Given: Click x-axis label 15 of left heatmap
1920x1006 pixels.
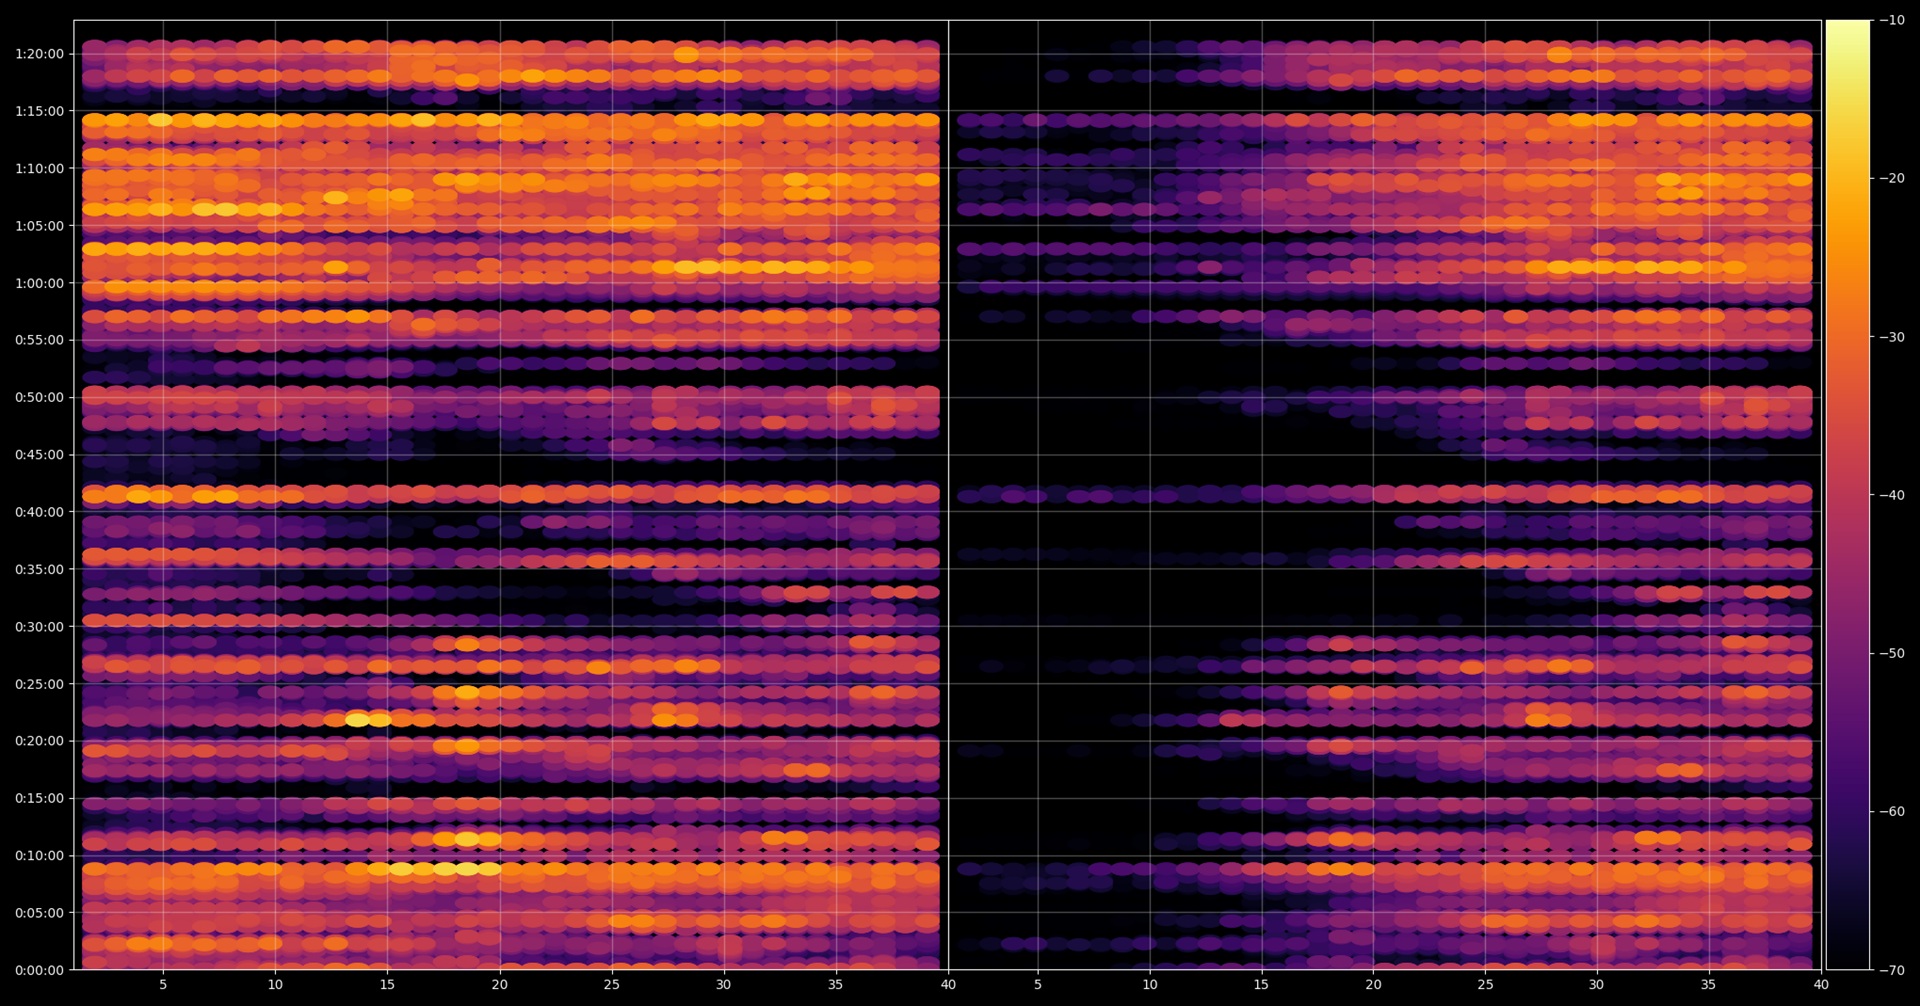Looking at the screenshot, I should tap(387, 985).
